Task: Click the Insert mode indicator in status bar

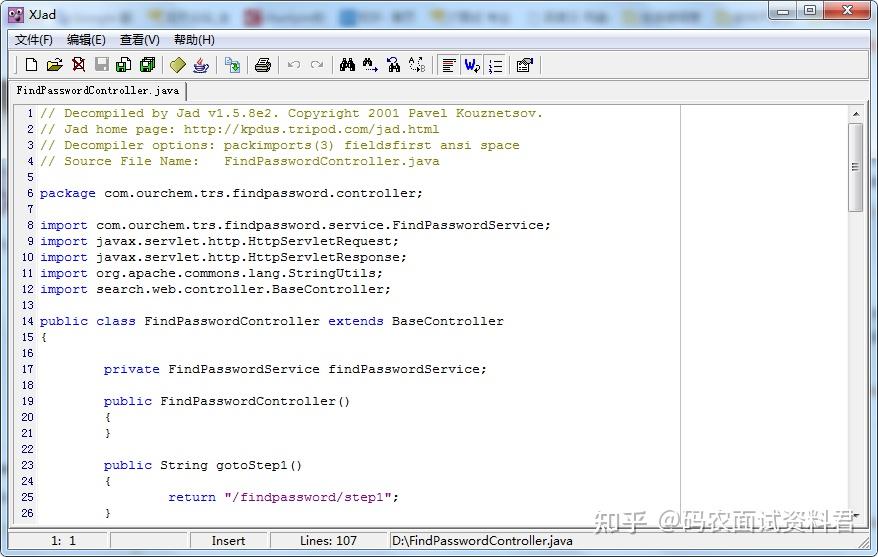Action: pos(228,541)
